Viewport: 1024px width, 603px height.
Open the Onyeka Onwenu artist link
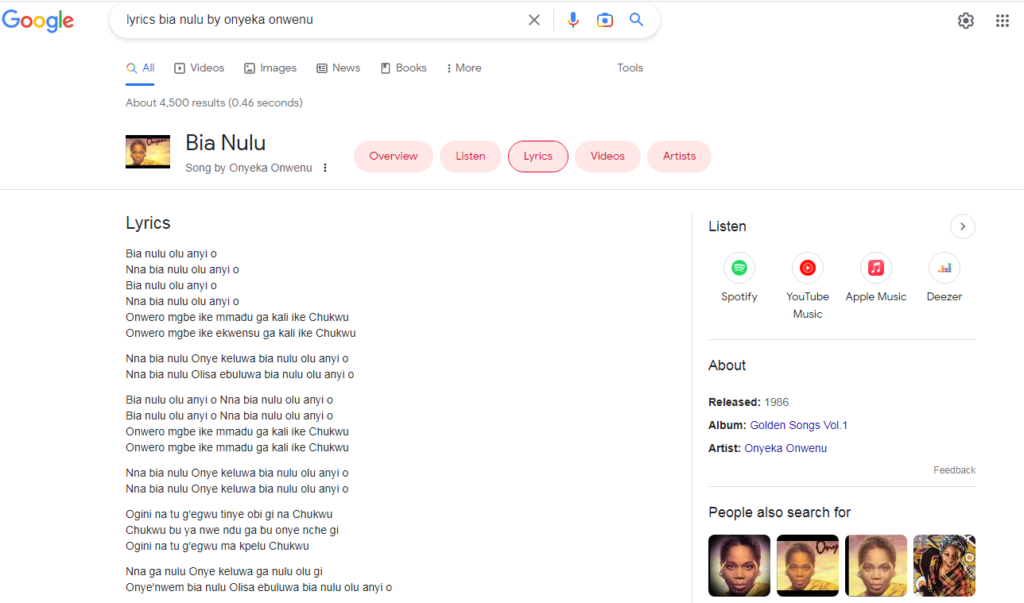pos(786,448)
